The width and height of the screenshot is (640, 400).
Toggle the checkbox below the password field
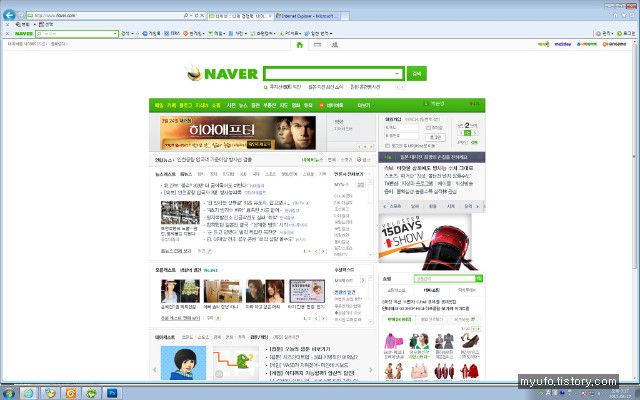tap(387, 145)
